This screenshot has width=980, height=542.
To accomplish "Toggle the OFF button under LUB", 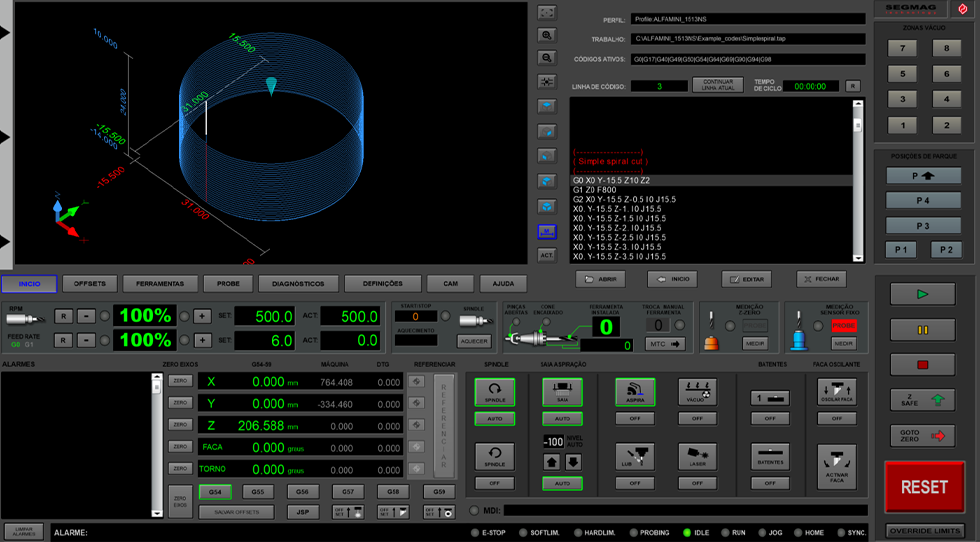I will point(635,483).
